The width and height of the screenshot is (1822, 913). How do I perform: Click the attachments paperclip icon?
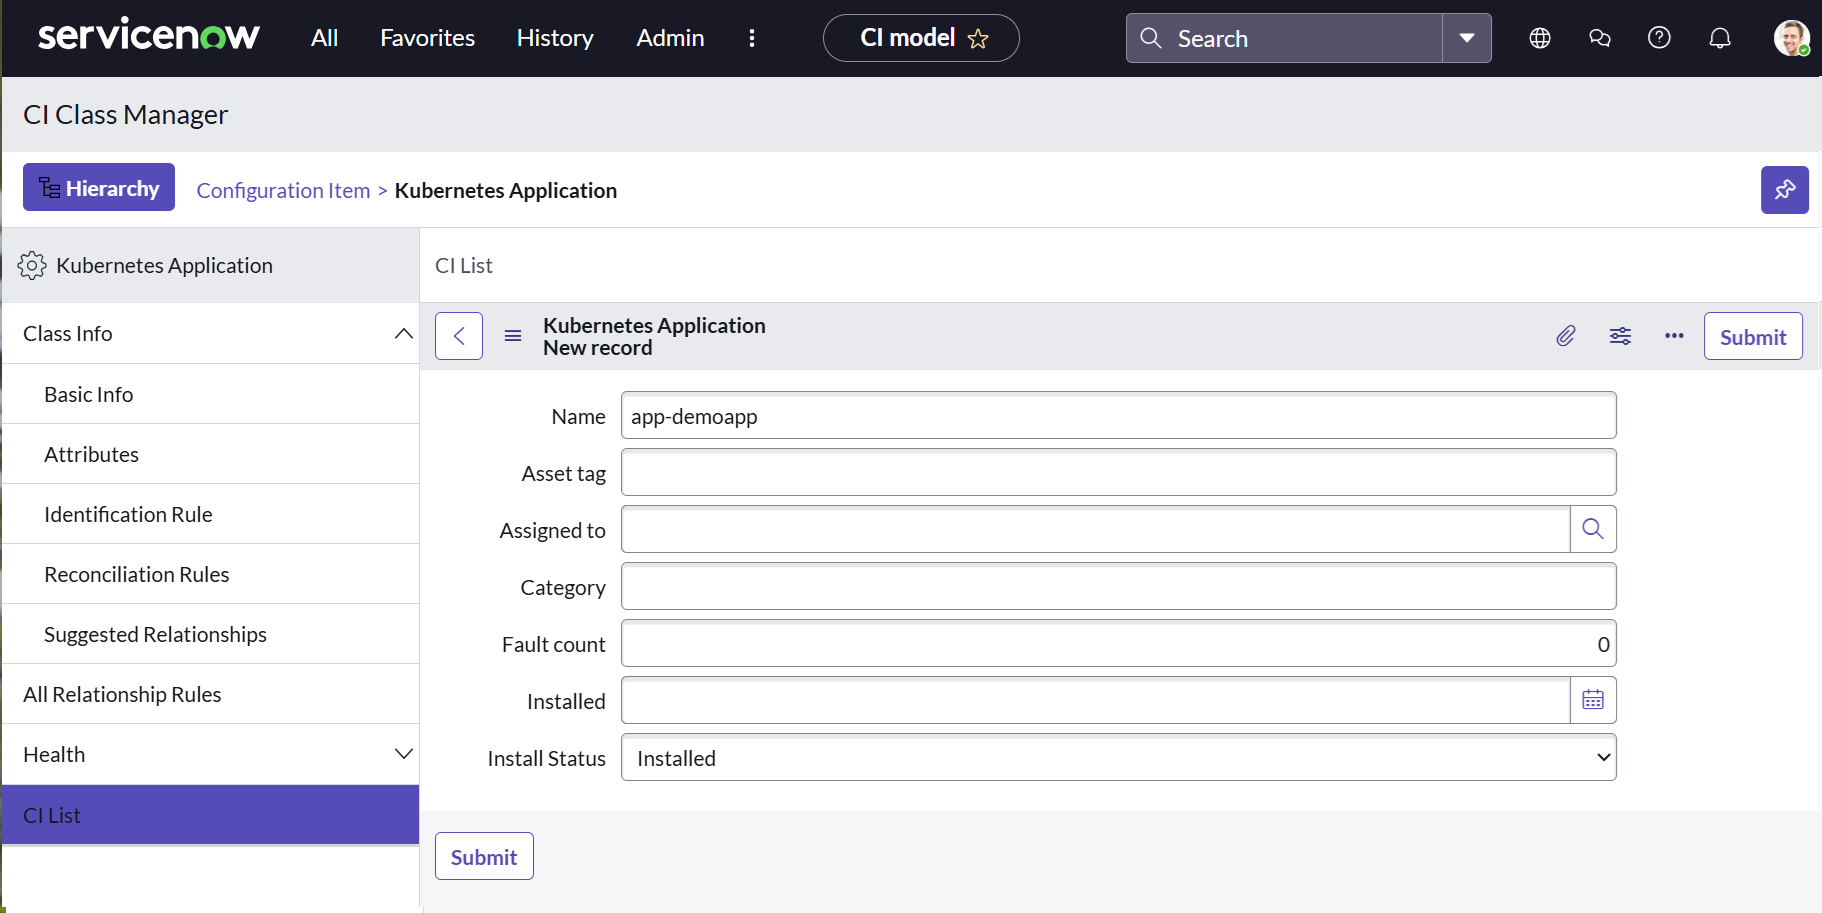pos(1566,336)
